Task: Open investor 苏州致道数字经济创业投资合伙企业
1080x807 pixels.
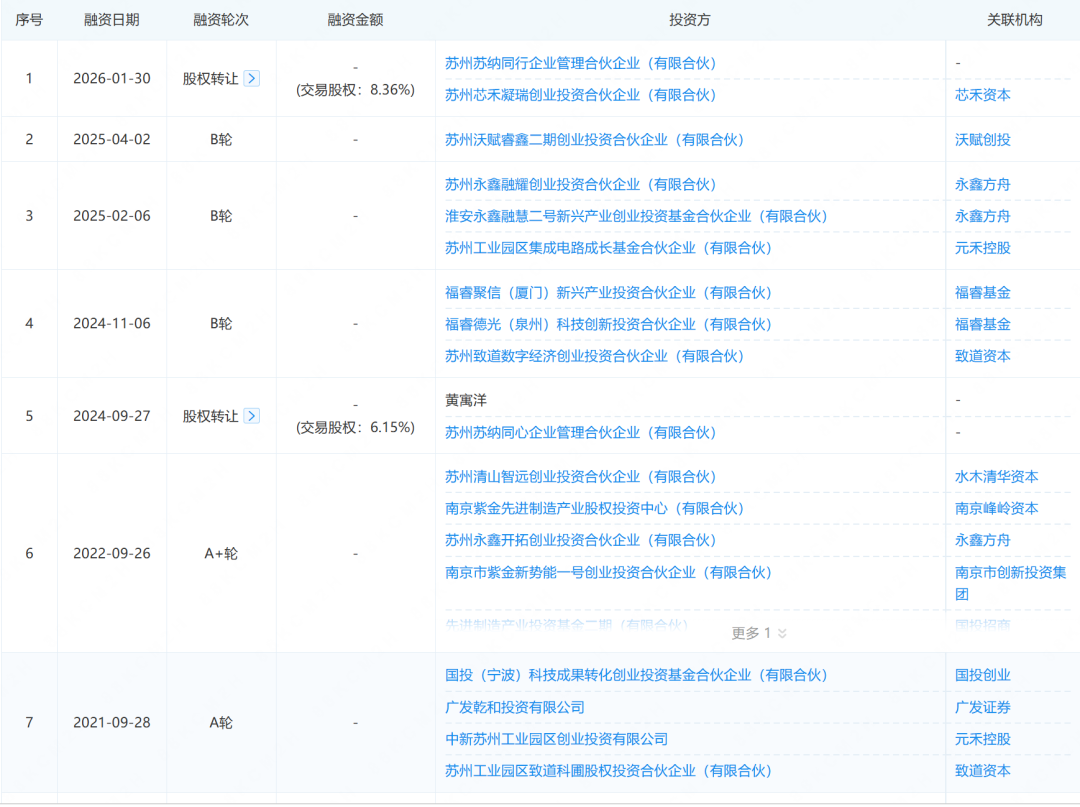Action: (x=594, y=356)
